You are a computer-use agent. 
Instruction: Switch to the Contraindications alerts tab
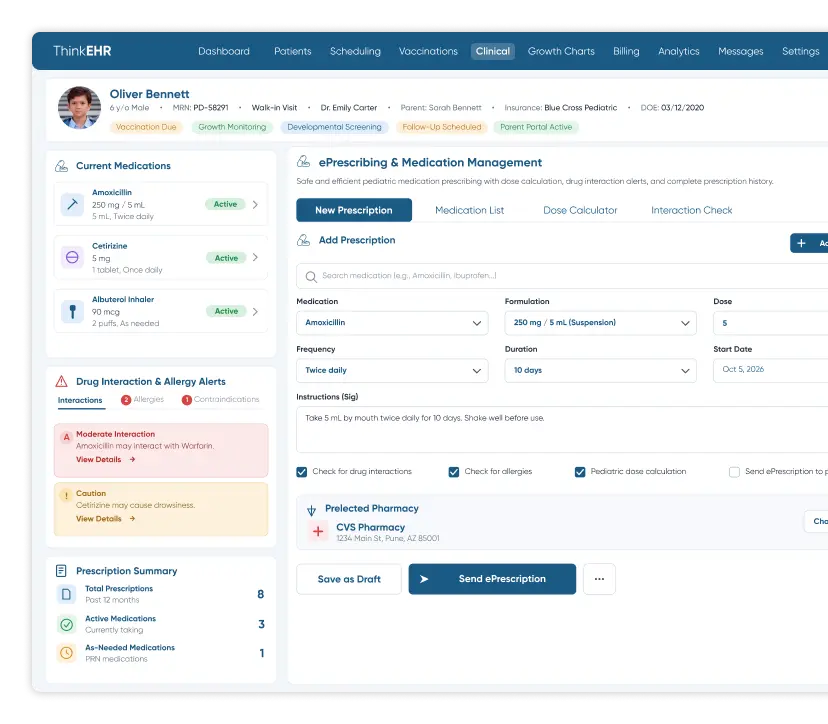coord(221,400)
